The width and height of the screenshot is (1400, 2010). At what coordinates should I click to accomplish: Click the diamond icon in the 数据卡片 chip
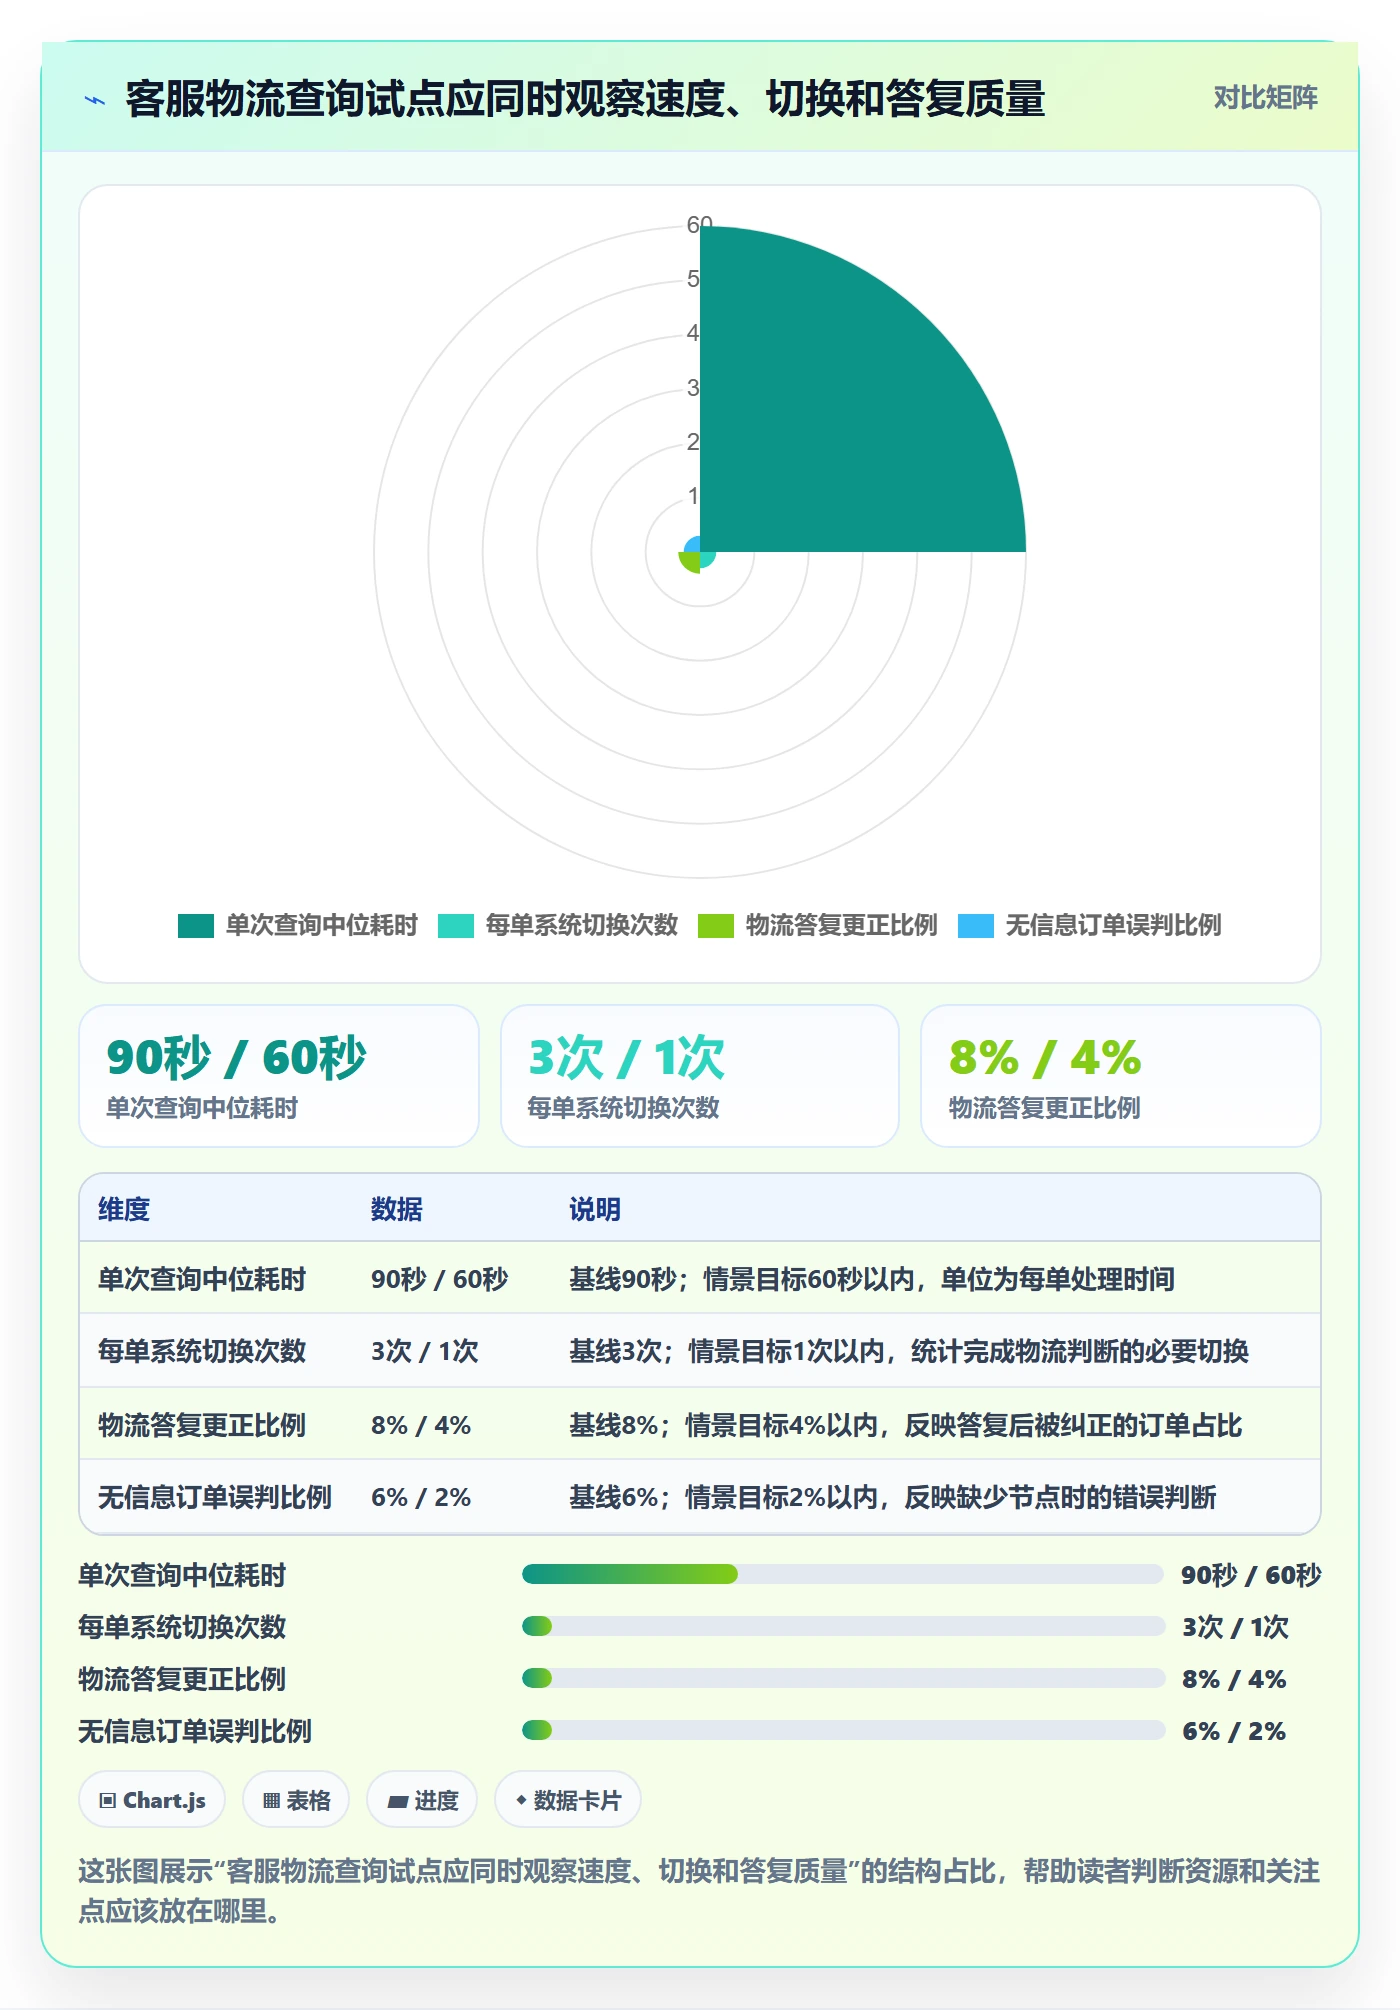[521, 1800]
